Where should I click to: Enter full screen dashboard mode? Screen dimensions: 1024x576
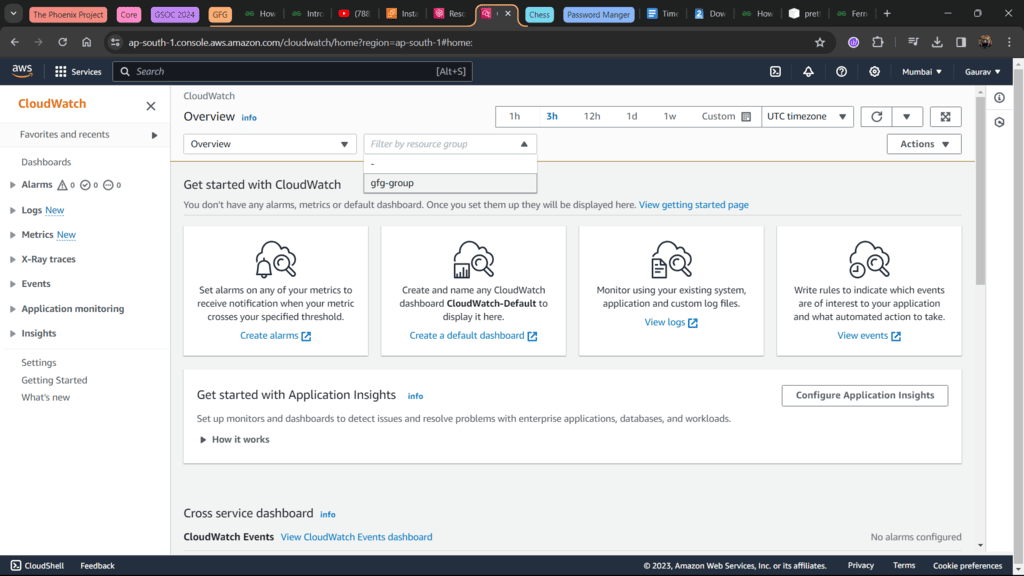point(945,116)
